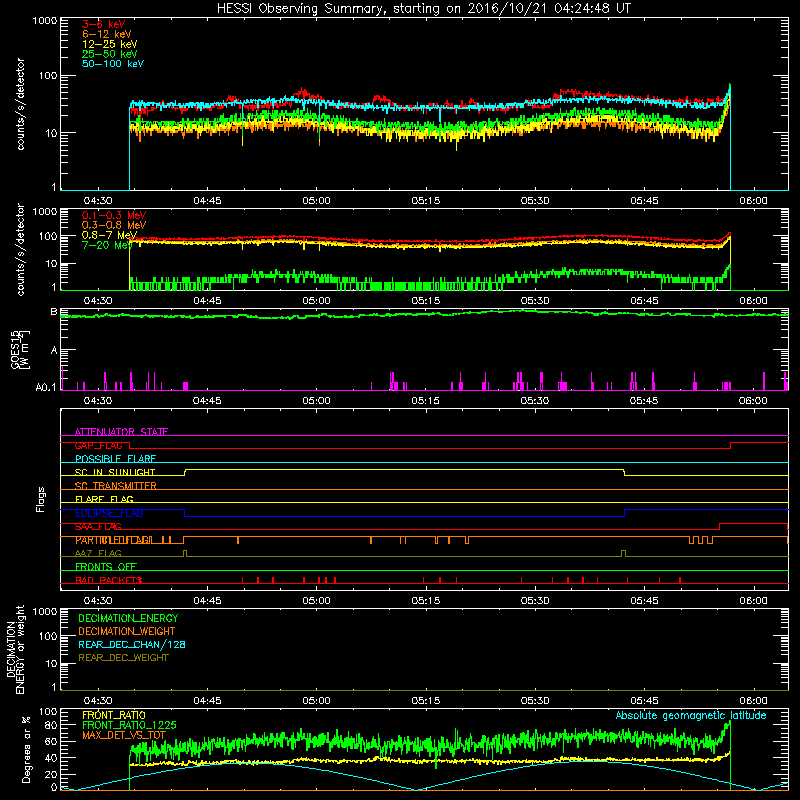
Task: Select the DECIMATION_ENERGY legend label
Action: [128, 618]
